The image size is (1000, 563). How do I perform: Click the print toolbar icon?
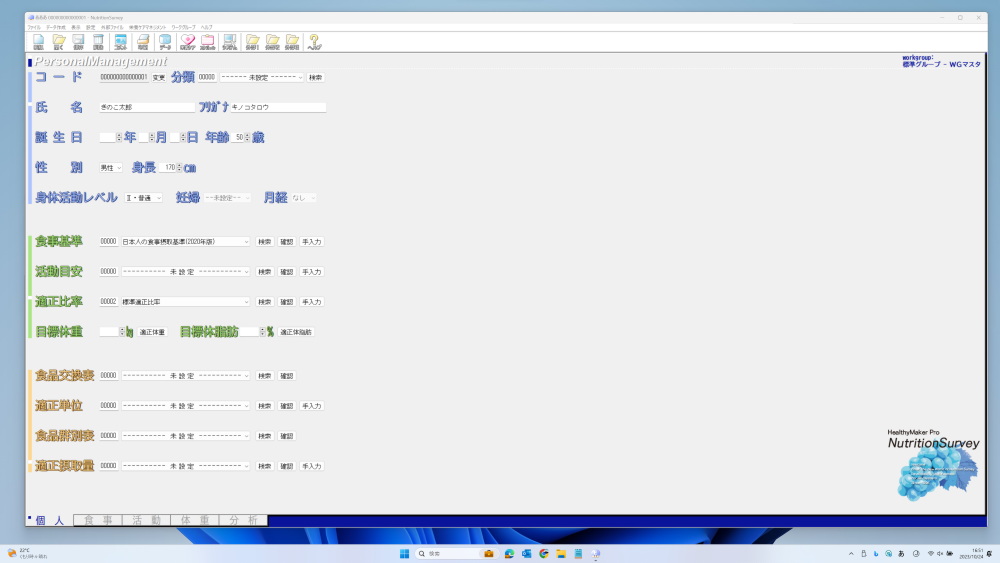coord(143,42)
